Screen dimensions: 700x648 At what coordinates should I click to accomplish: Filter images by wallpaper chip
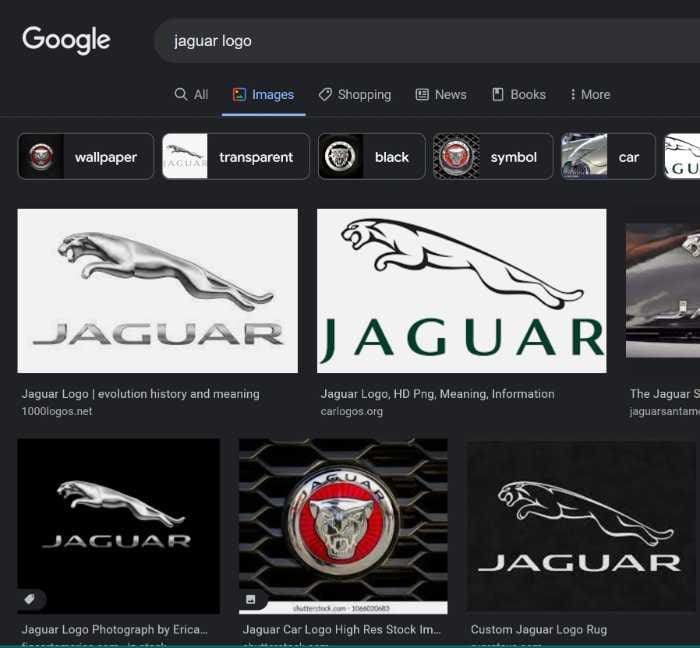click(86, 157)
